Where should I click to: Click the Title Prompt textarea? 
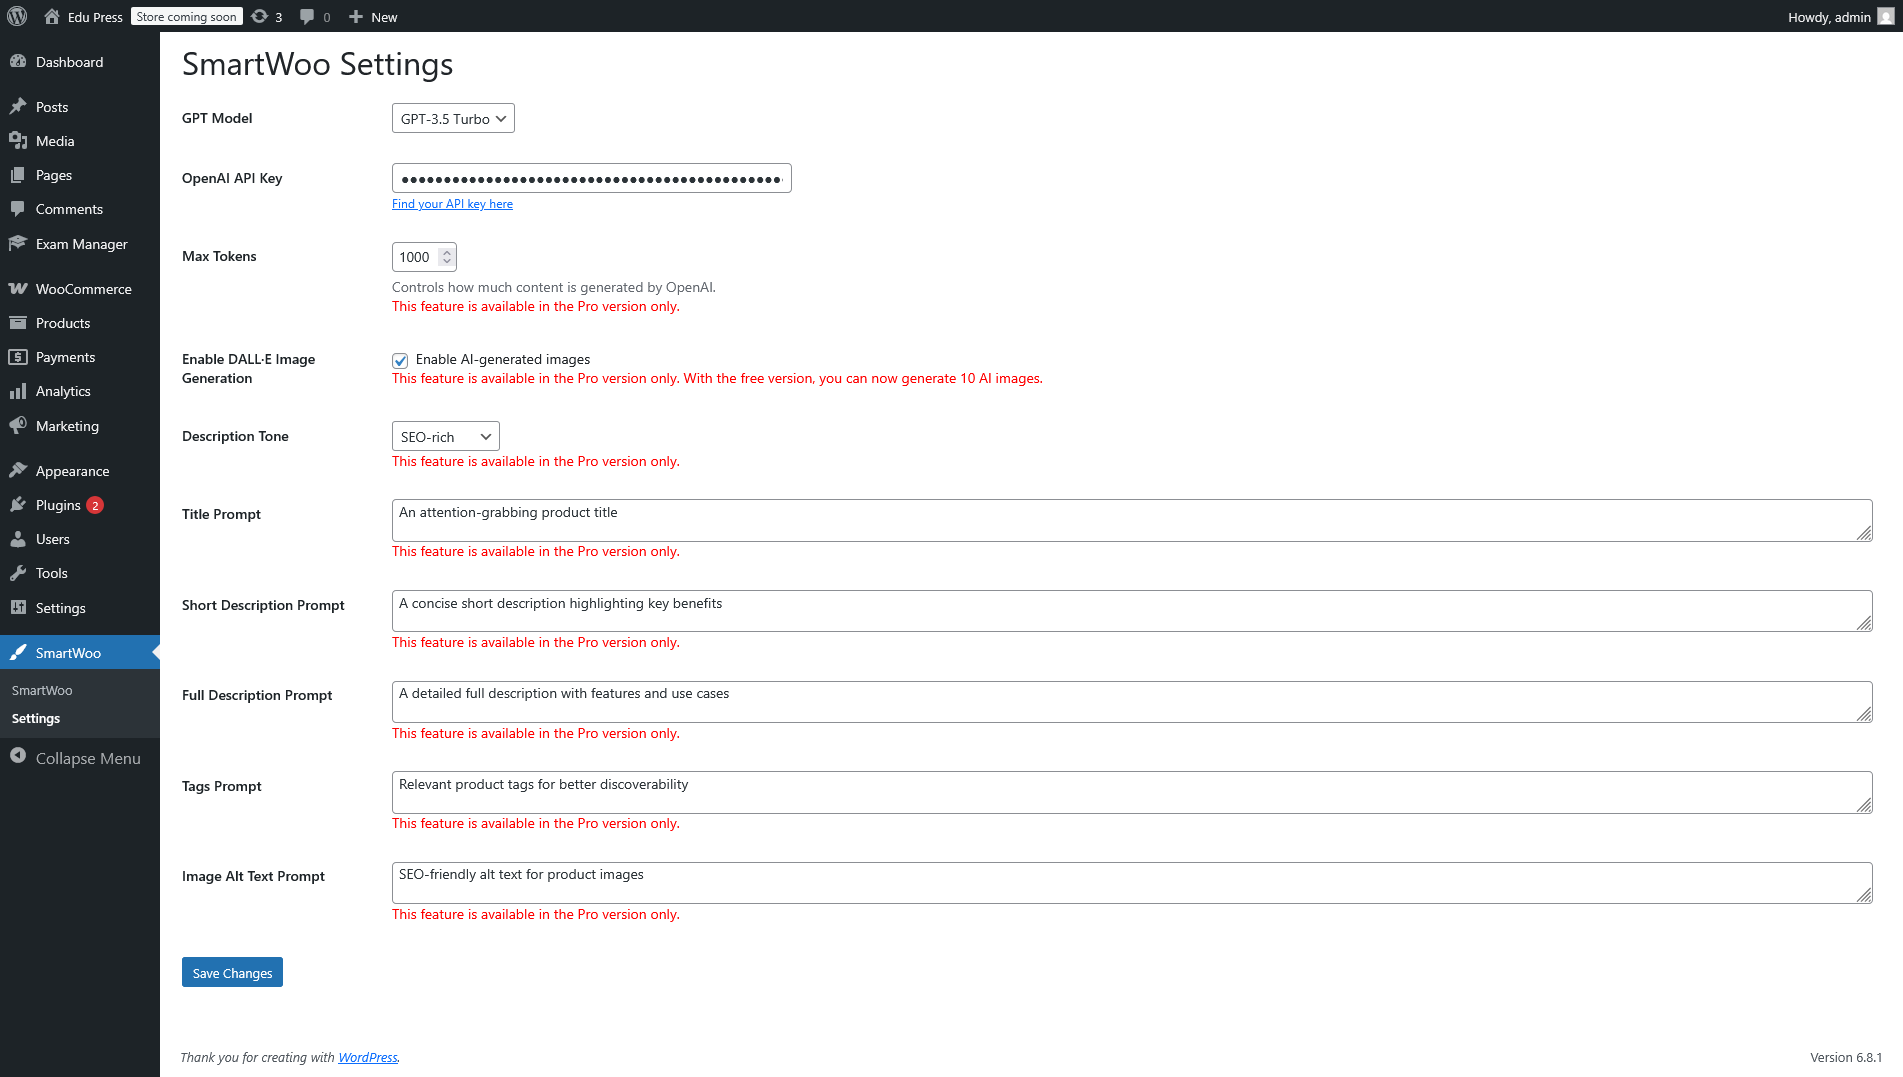click(1132, 520)
